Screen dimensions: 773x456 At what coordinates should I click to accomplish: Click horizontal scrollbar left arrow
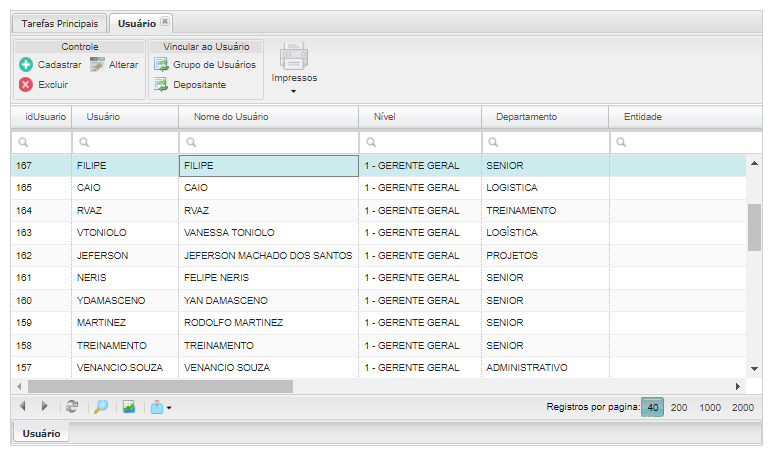click(x=19, y=386)
